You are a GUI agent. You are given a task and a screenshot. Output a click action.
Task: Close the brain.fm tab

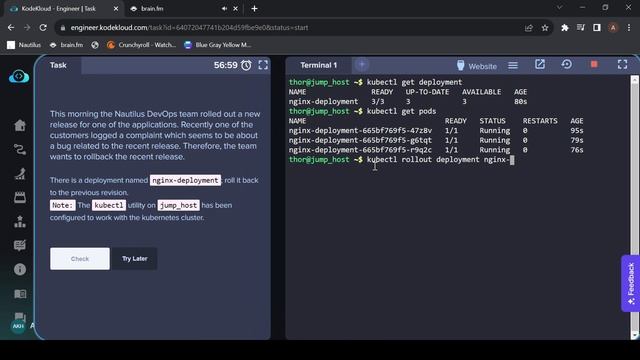236,9
